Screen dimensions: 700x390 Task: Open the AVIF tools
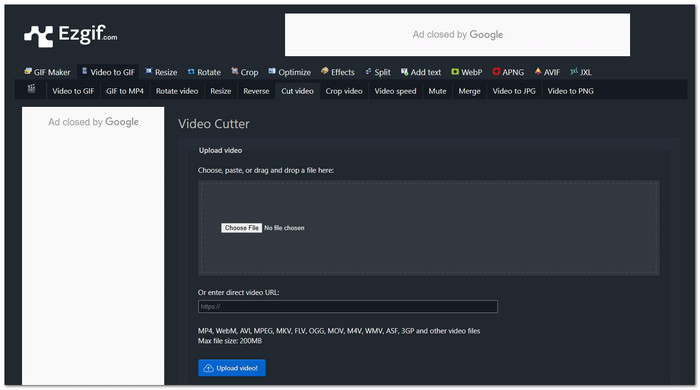(x=547, y=72)
